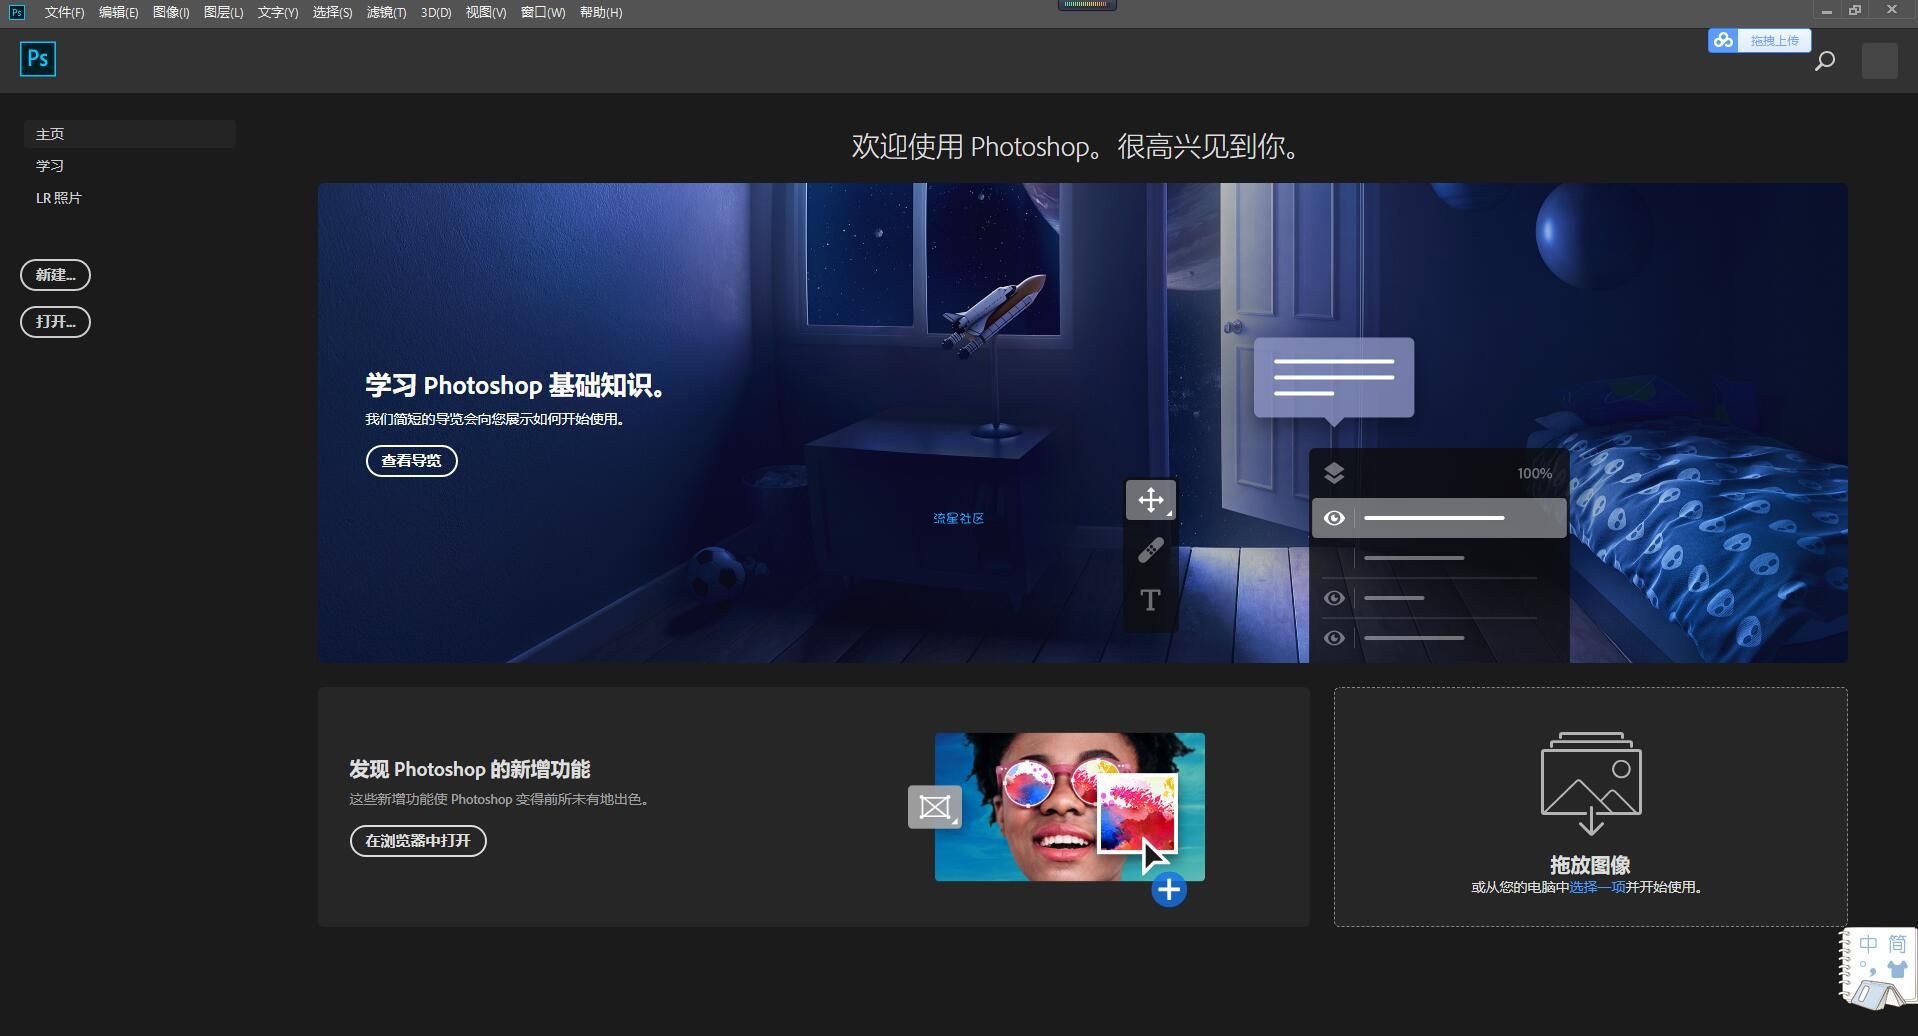Minimize the Photoshop window
The width and height of the screenshot is (1918, 1036).
click(1826, 11)
